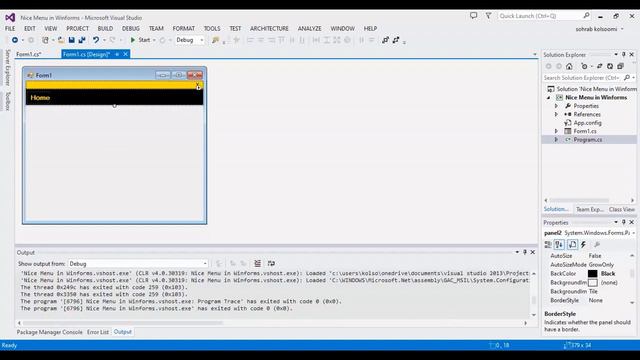This screenshot has height=360, width=640.
Task: Open the Server Explorer side tab
Action: [x=8, y=67]
